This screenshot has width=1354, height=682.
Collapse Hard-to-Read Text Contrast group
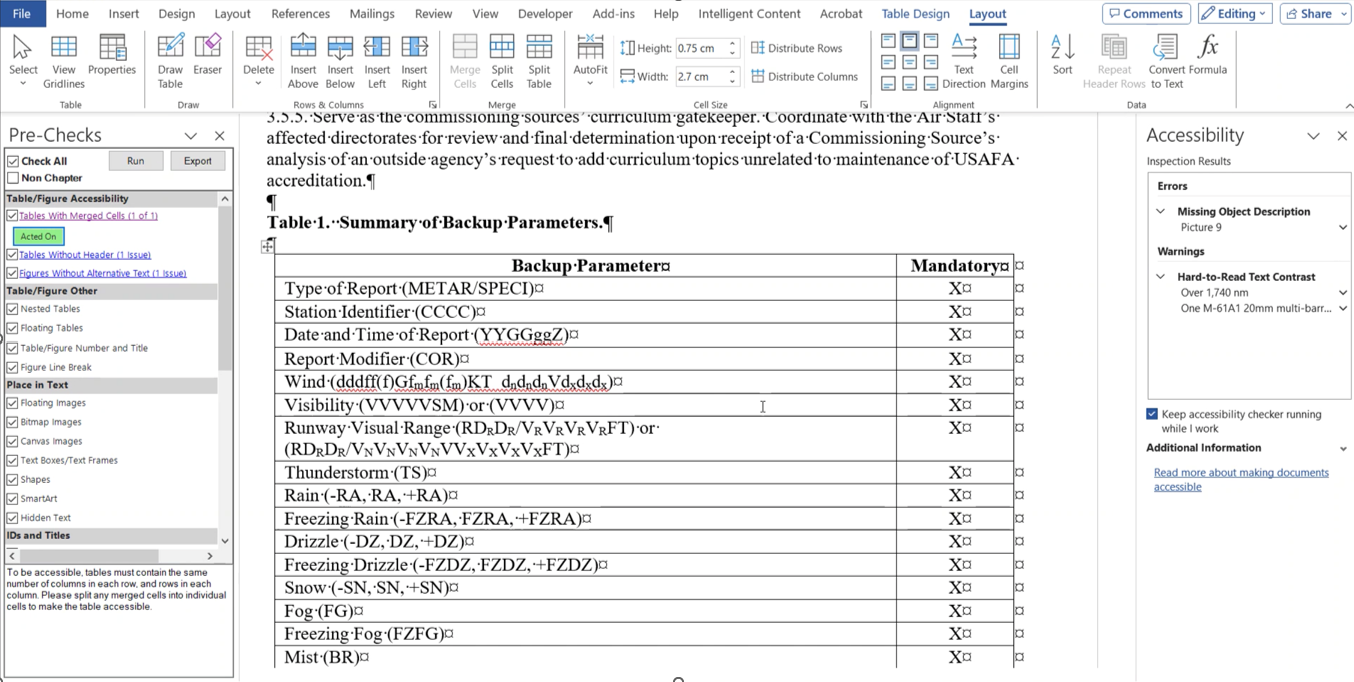[1160, 277]
